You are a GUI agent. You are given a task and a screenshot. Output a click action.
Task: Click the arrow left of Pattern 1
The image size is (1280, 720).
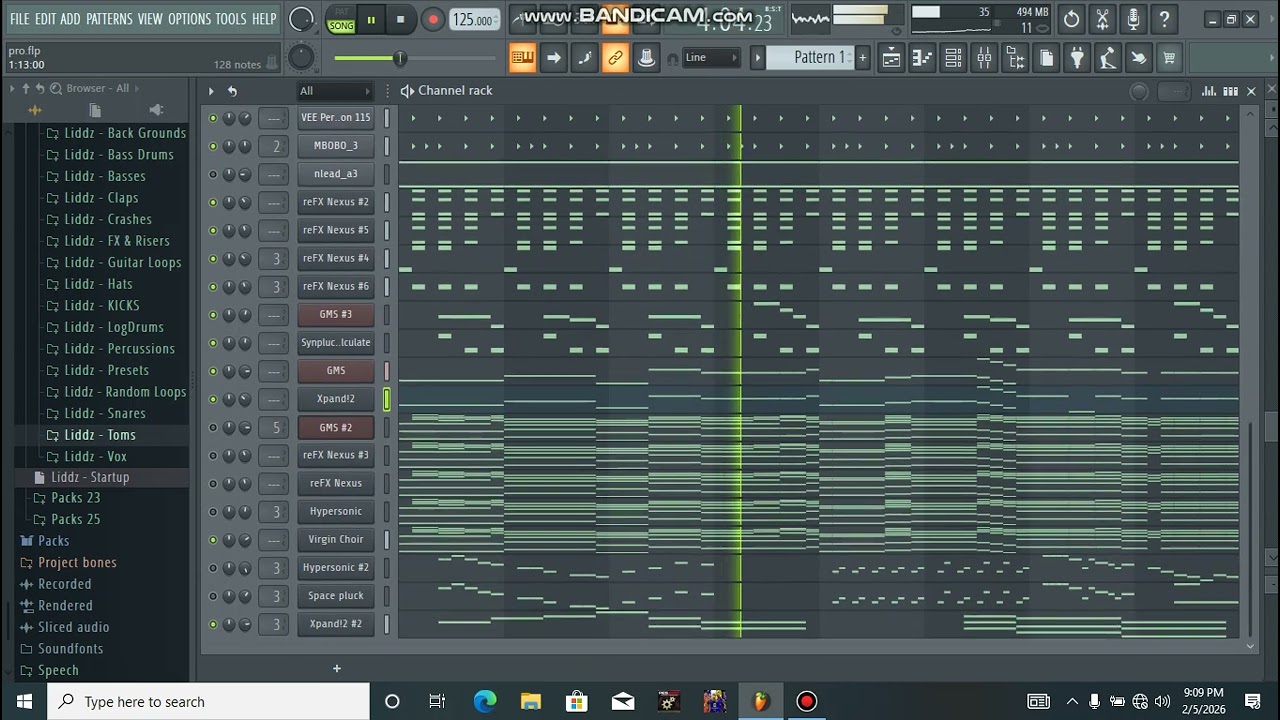(x=758, y=58)
